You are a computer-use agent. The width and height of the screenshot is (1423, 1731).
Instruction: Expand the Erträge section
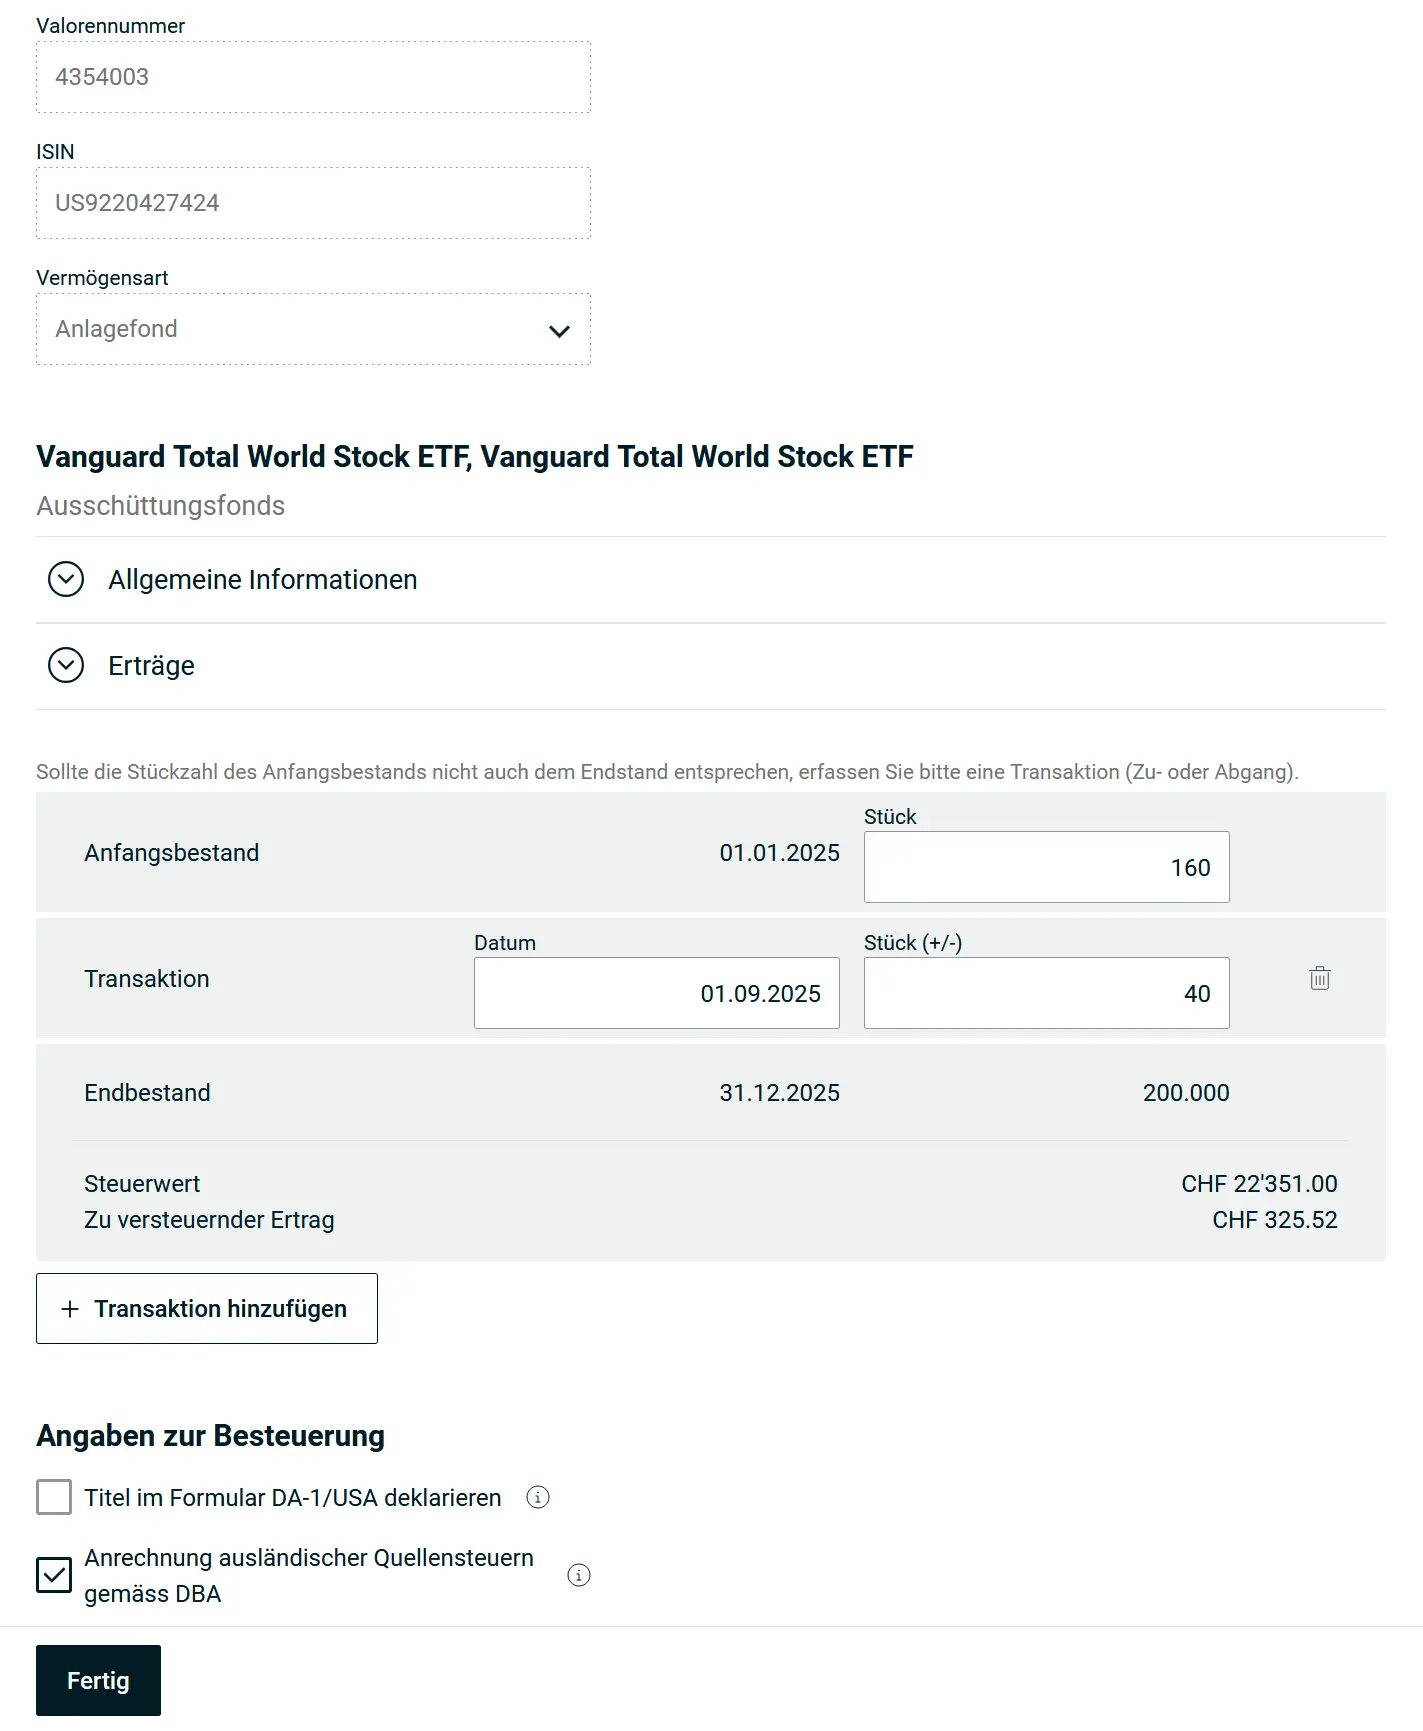pyautogui.click(x=152, y=665)
